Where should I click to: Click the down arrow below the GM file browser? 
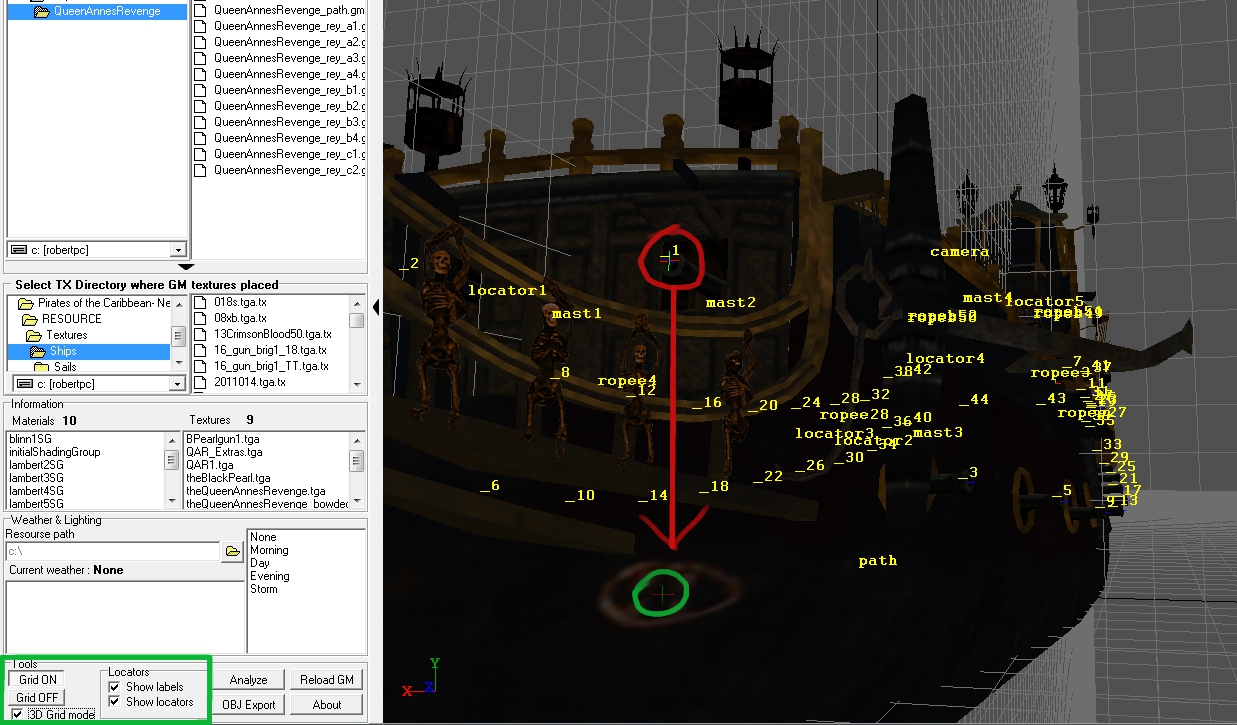[185, 266]
